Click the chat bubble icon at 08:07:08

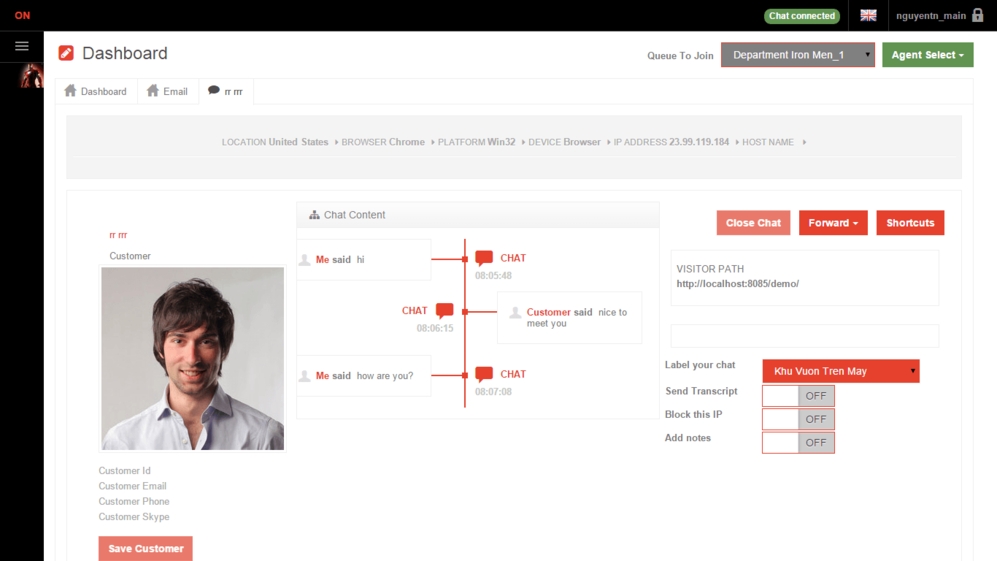pos(484,374)
